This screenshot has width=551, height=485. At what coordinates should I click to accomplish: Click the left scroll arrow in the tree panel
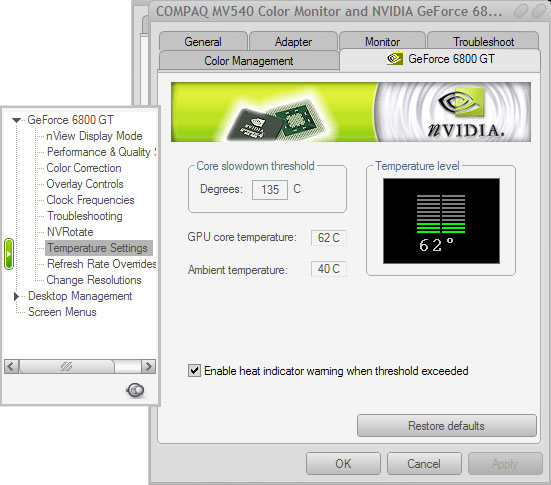click(x=11, y=367)
